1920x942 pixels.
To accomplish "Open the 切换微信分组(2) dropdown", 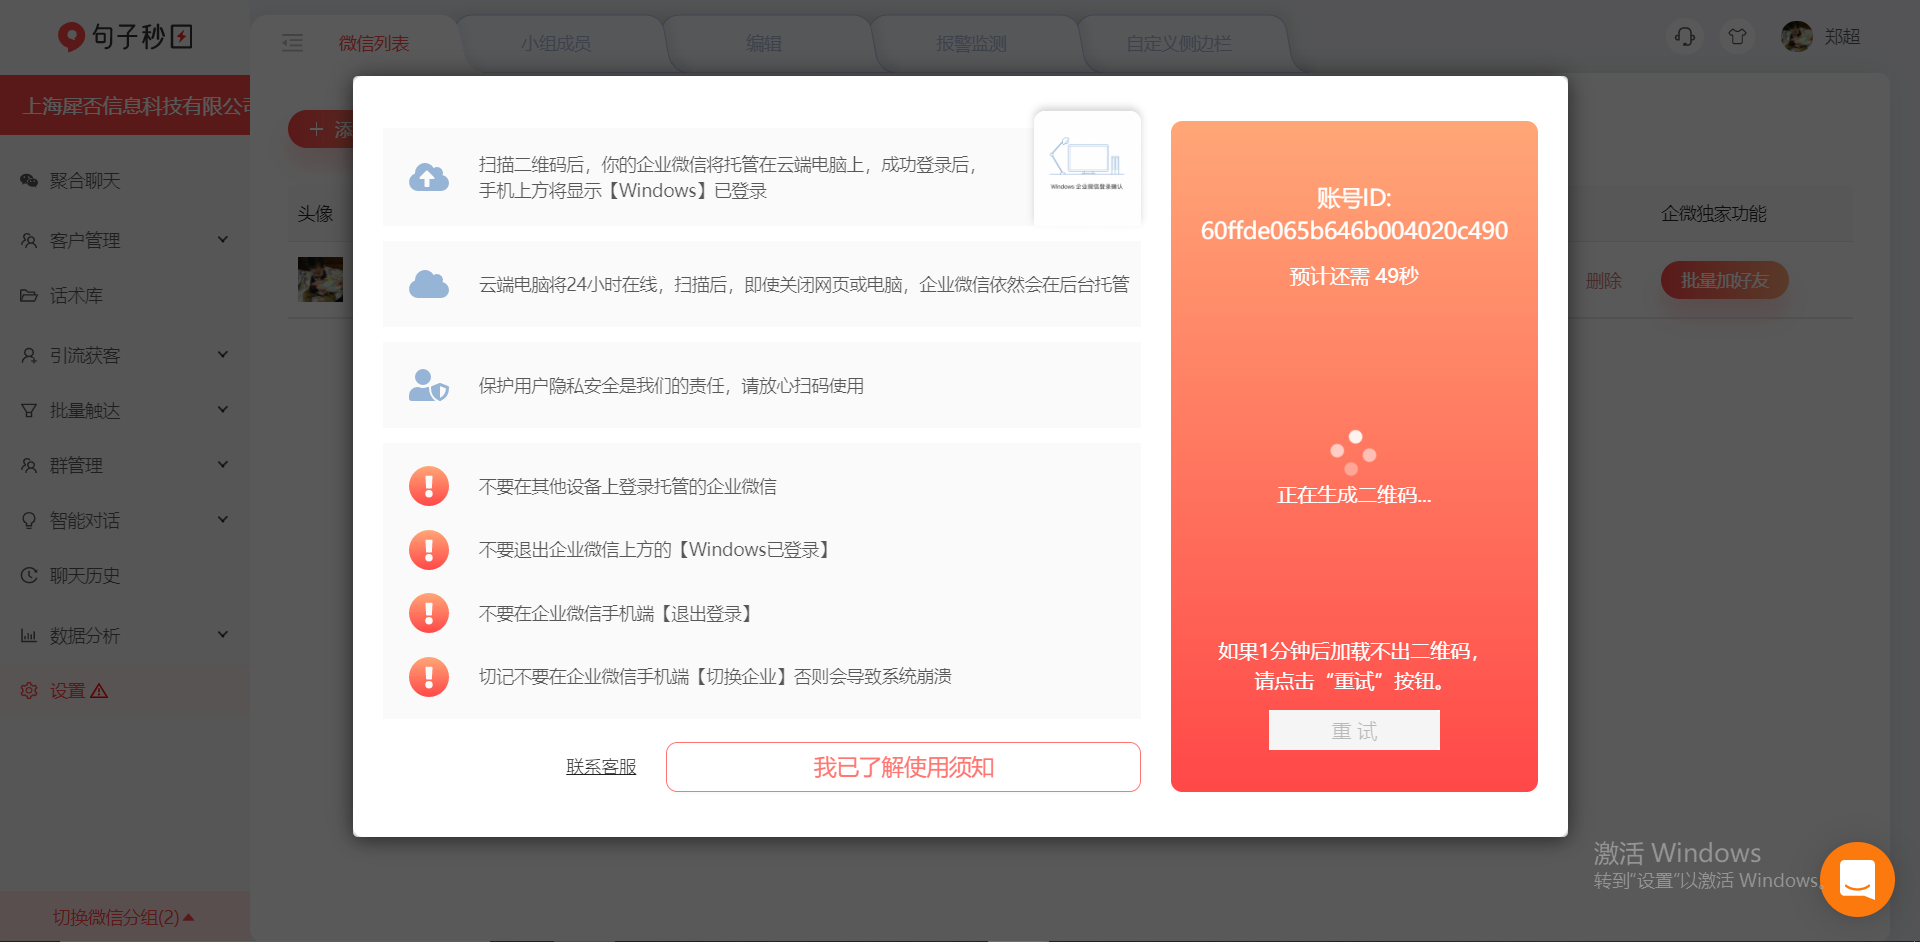I will [124, 917].
